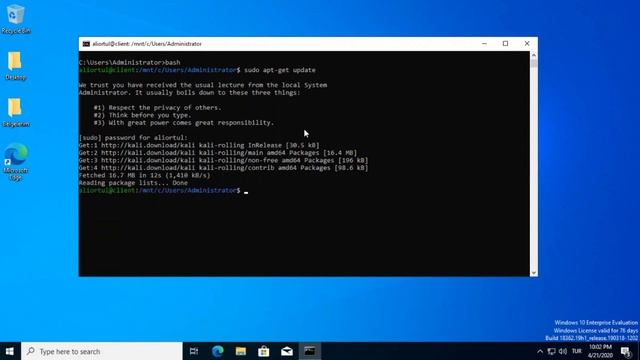Viewport: 640px width, 360px height.
Task: Minimize the bash terminal window
Action: [484, 44]
